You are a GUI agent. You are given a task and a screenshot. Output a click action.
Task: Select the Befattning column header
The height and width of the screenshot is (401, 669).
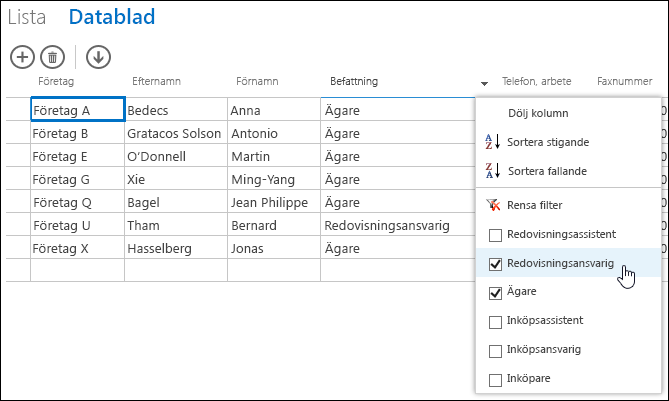(x=354, y=81)
